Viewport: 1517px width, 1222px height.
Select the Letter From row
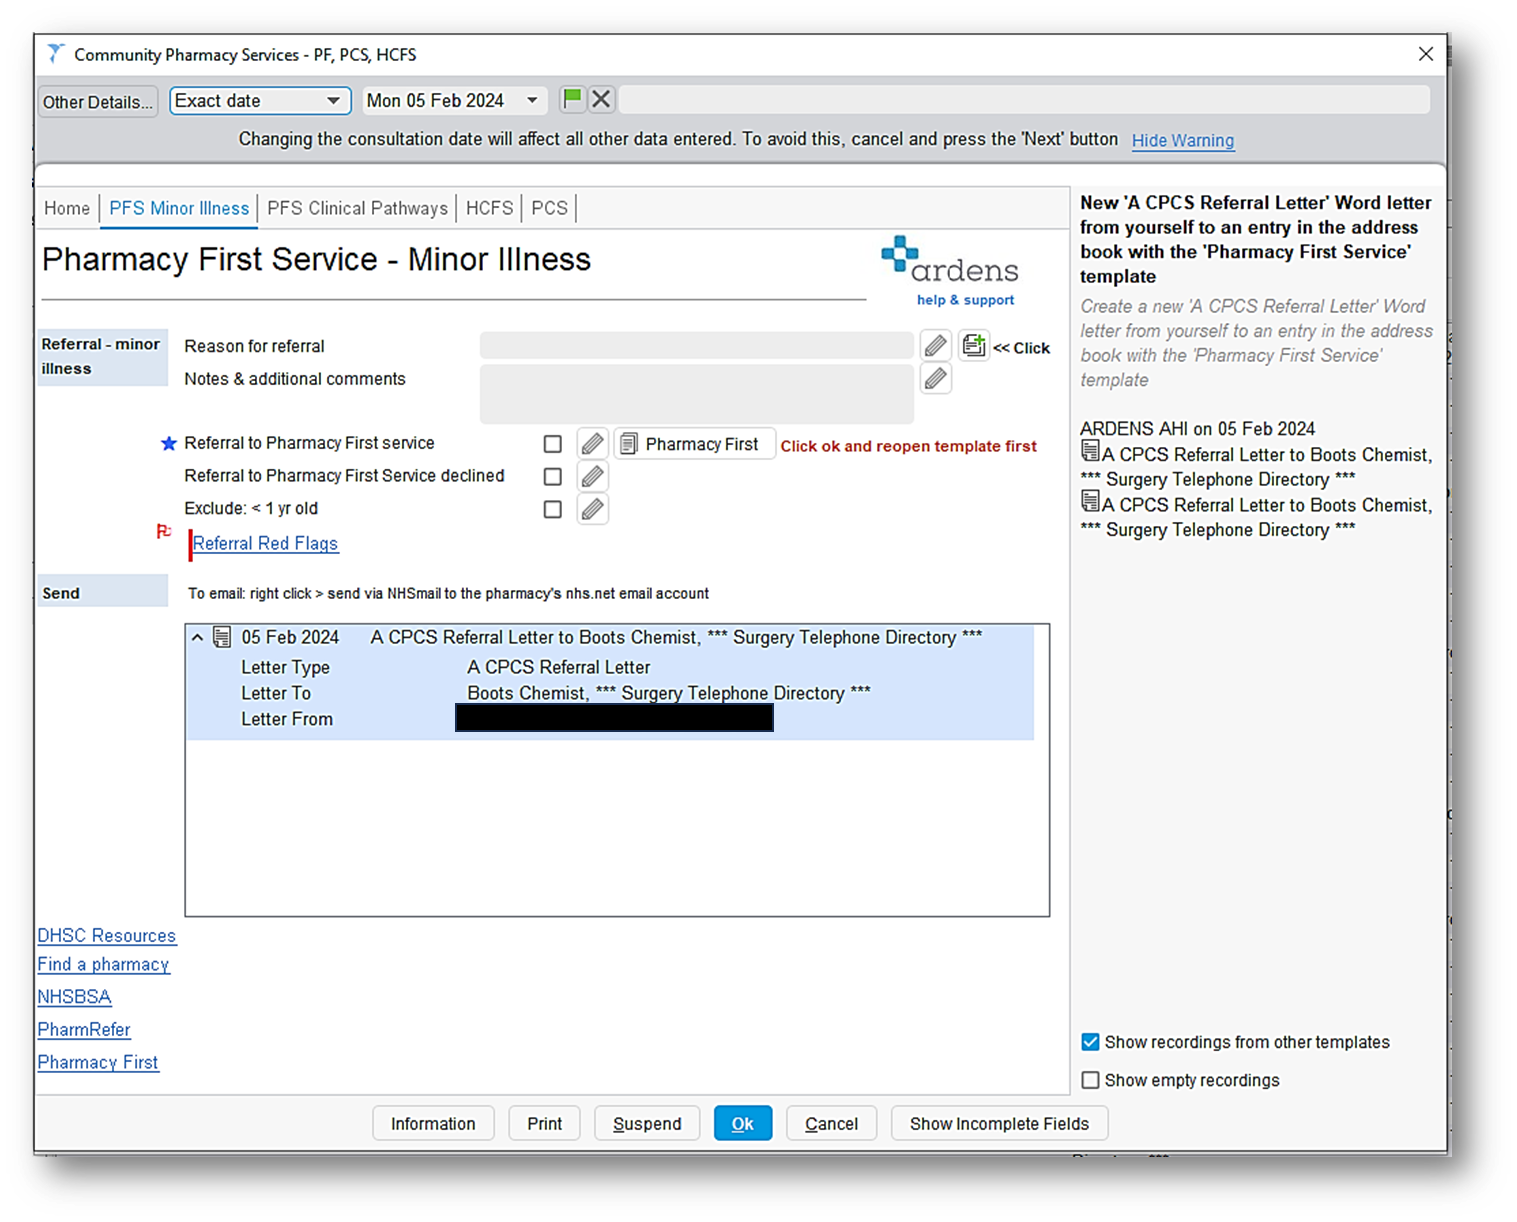[609, 719]
